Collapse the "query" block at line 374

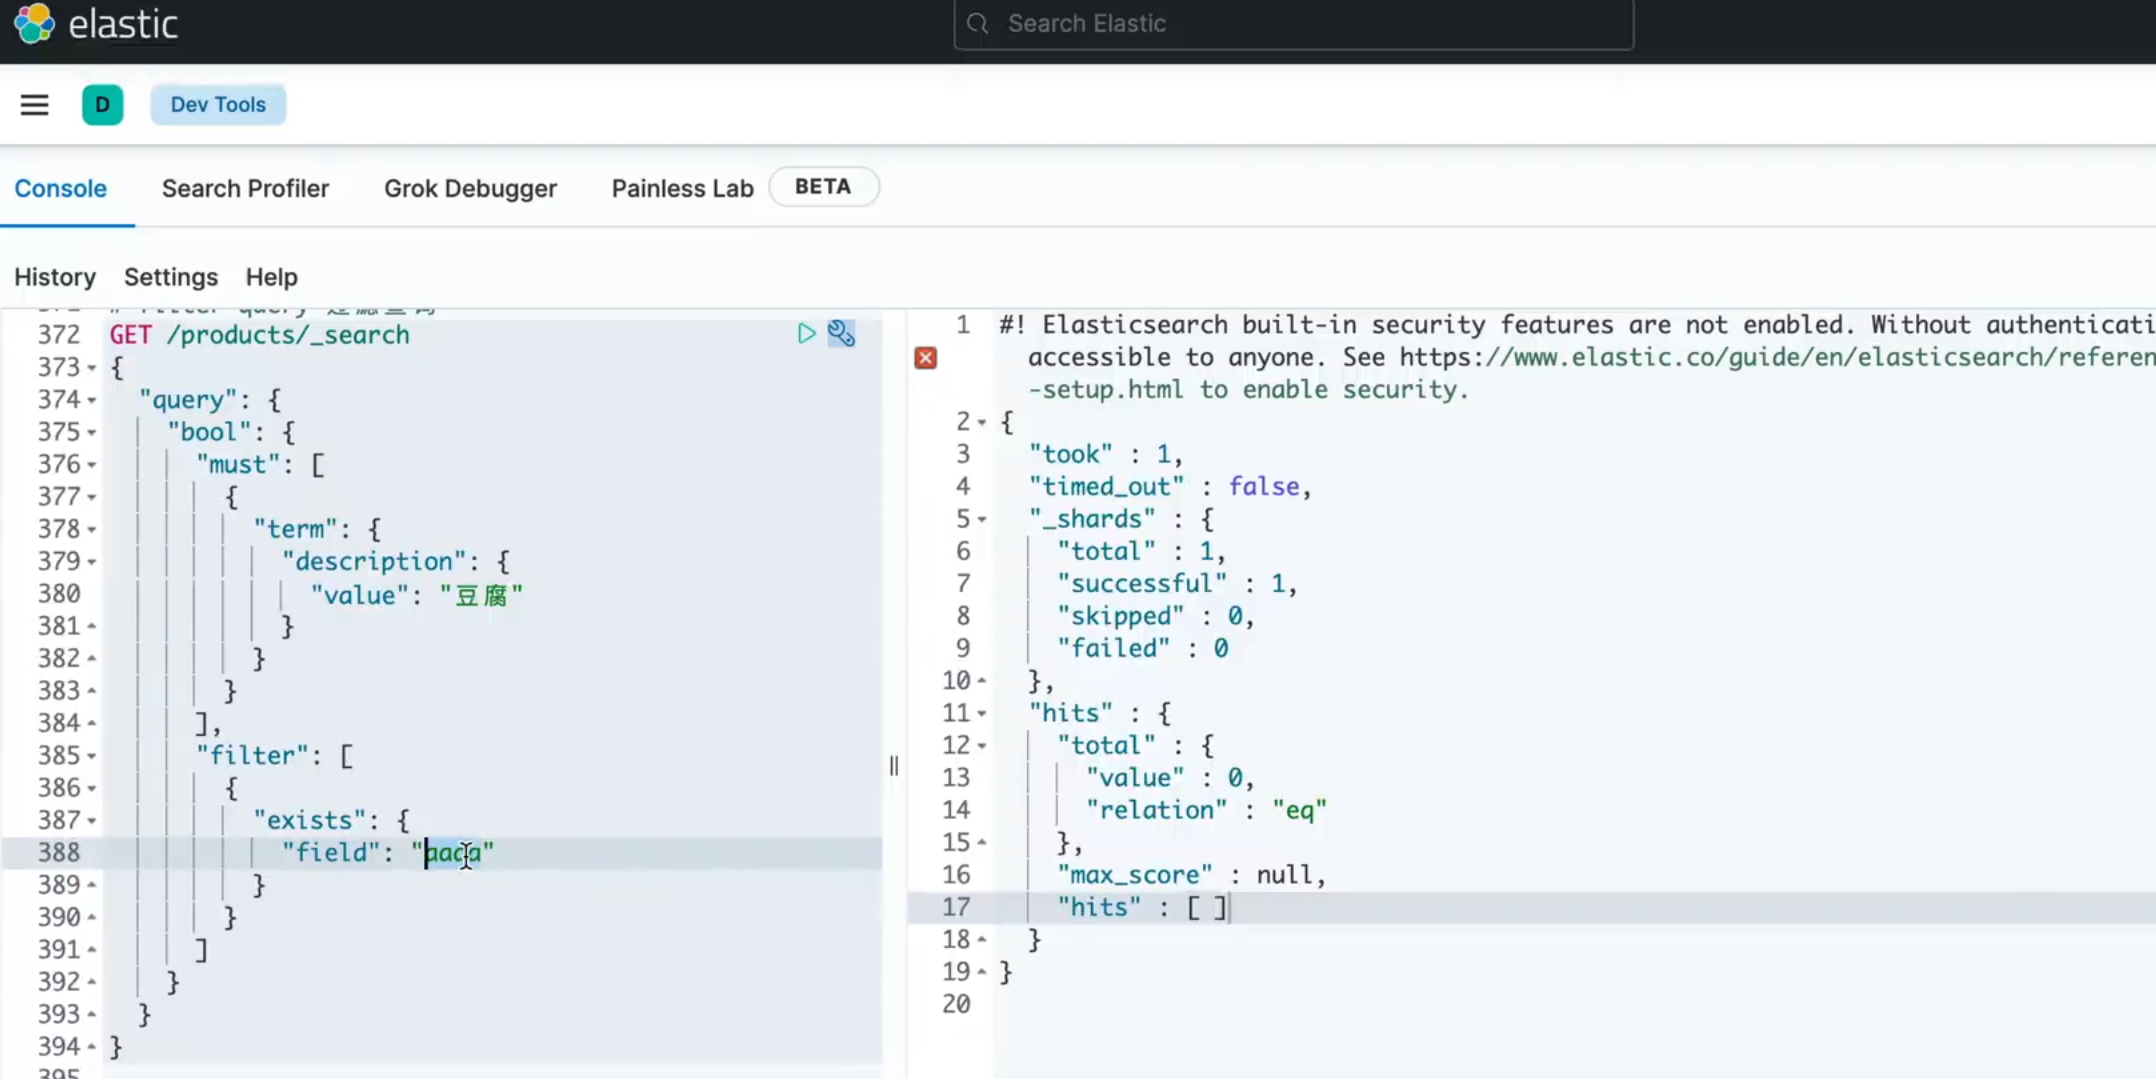tap(92, 400)
